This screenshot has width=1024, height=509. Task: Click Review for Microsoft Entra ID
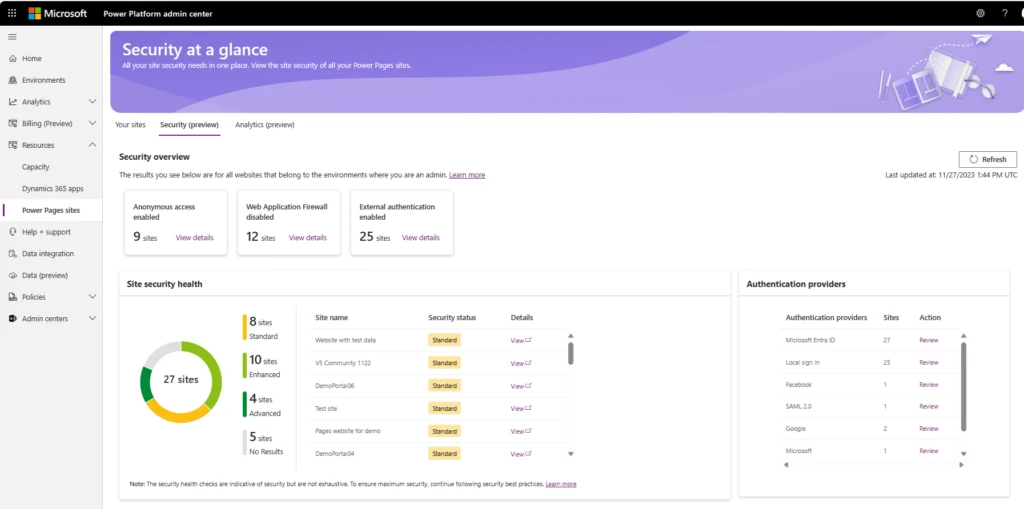click(928, 341)
